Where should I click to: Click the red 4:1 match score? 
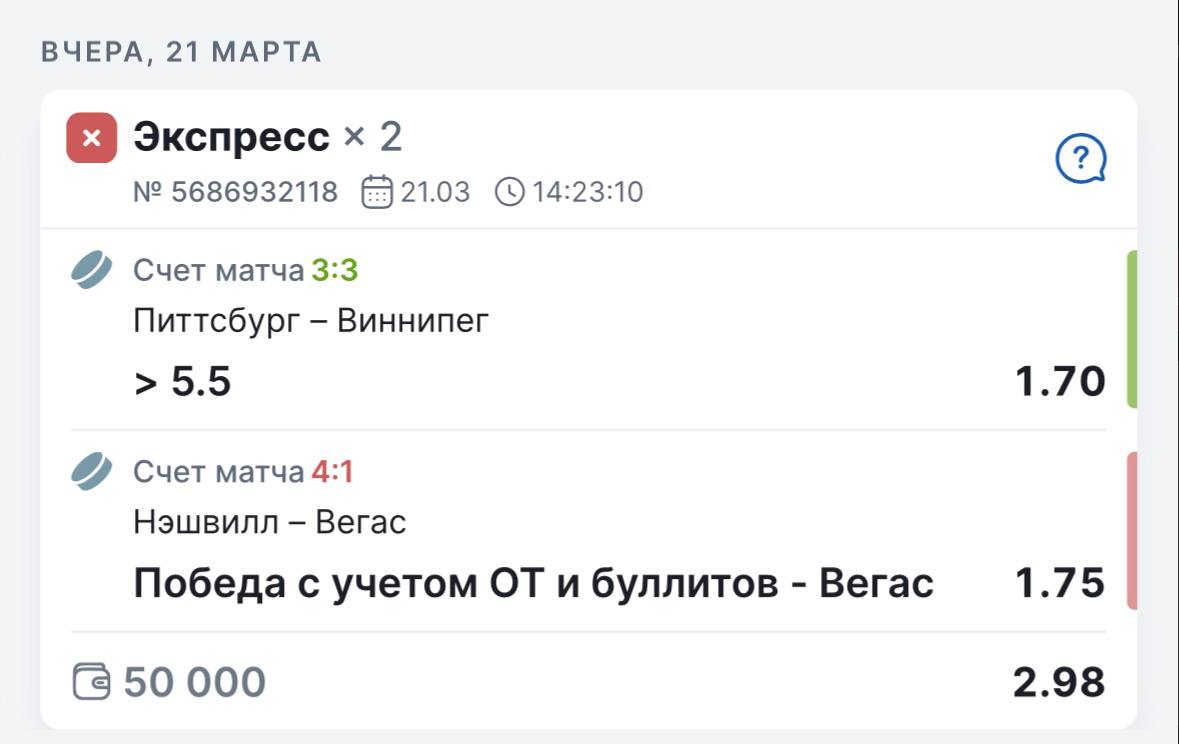tap(332, 471)
